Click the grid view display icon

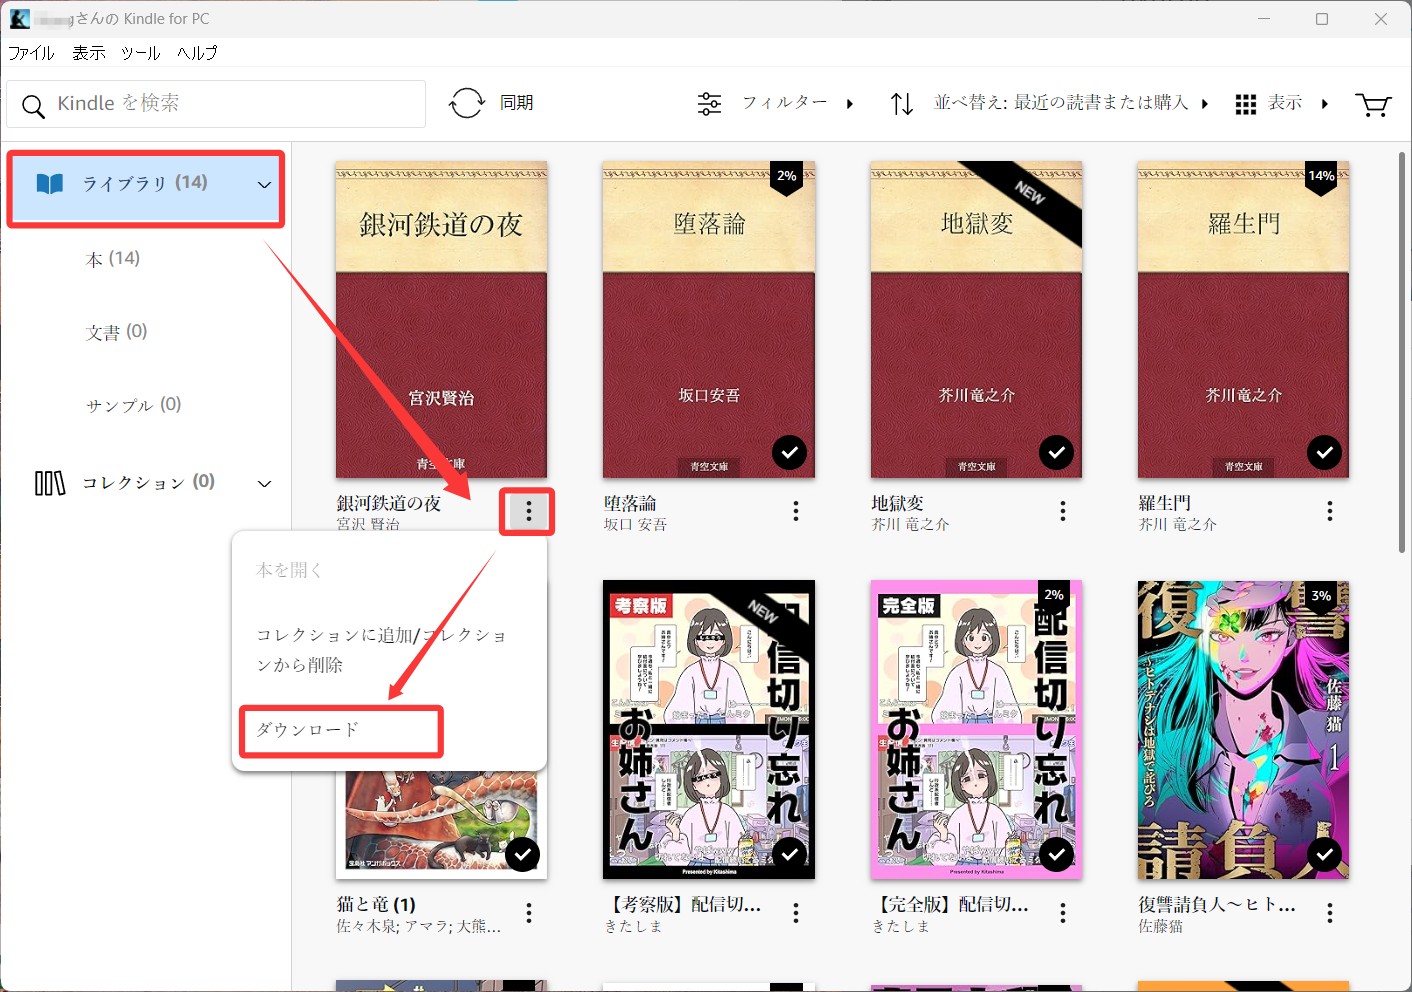[1245, 104]
